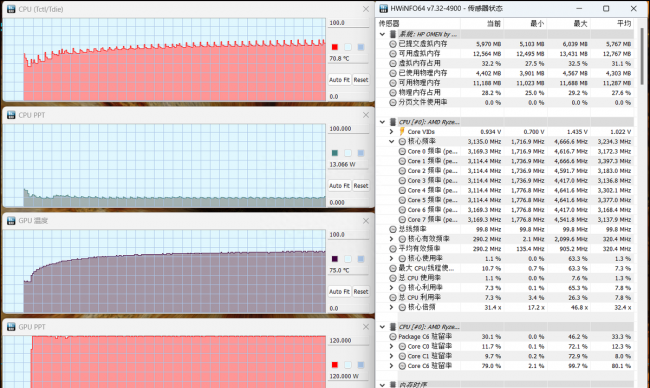Click the sensor icon beside 可用虚拟内存
The image size is (650, 388).
[393, 53]
